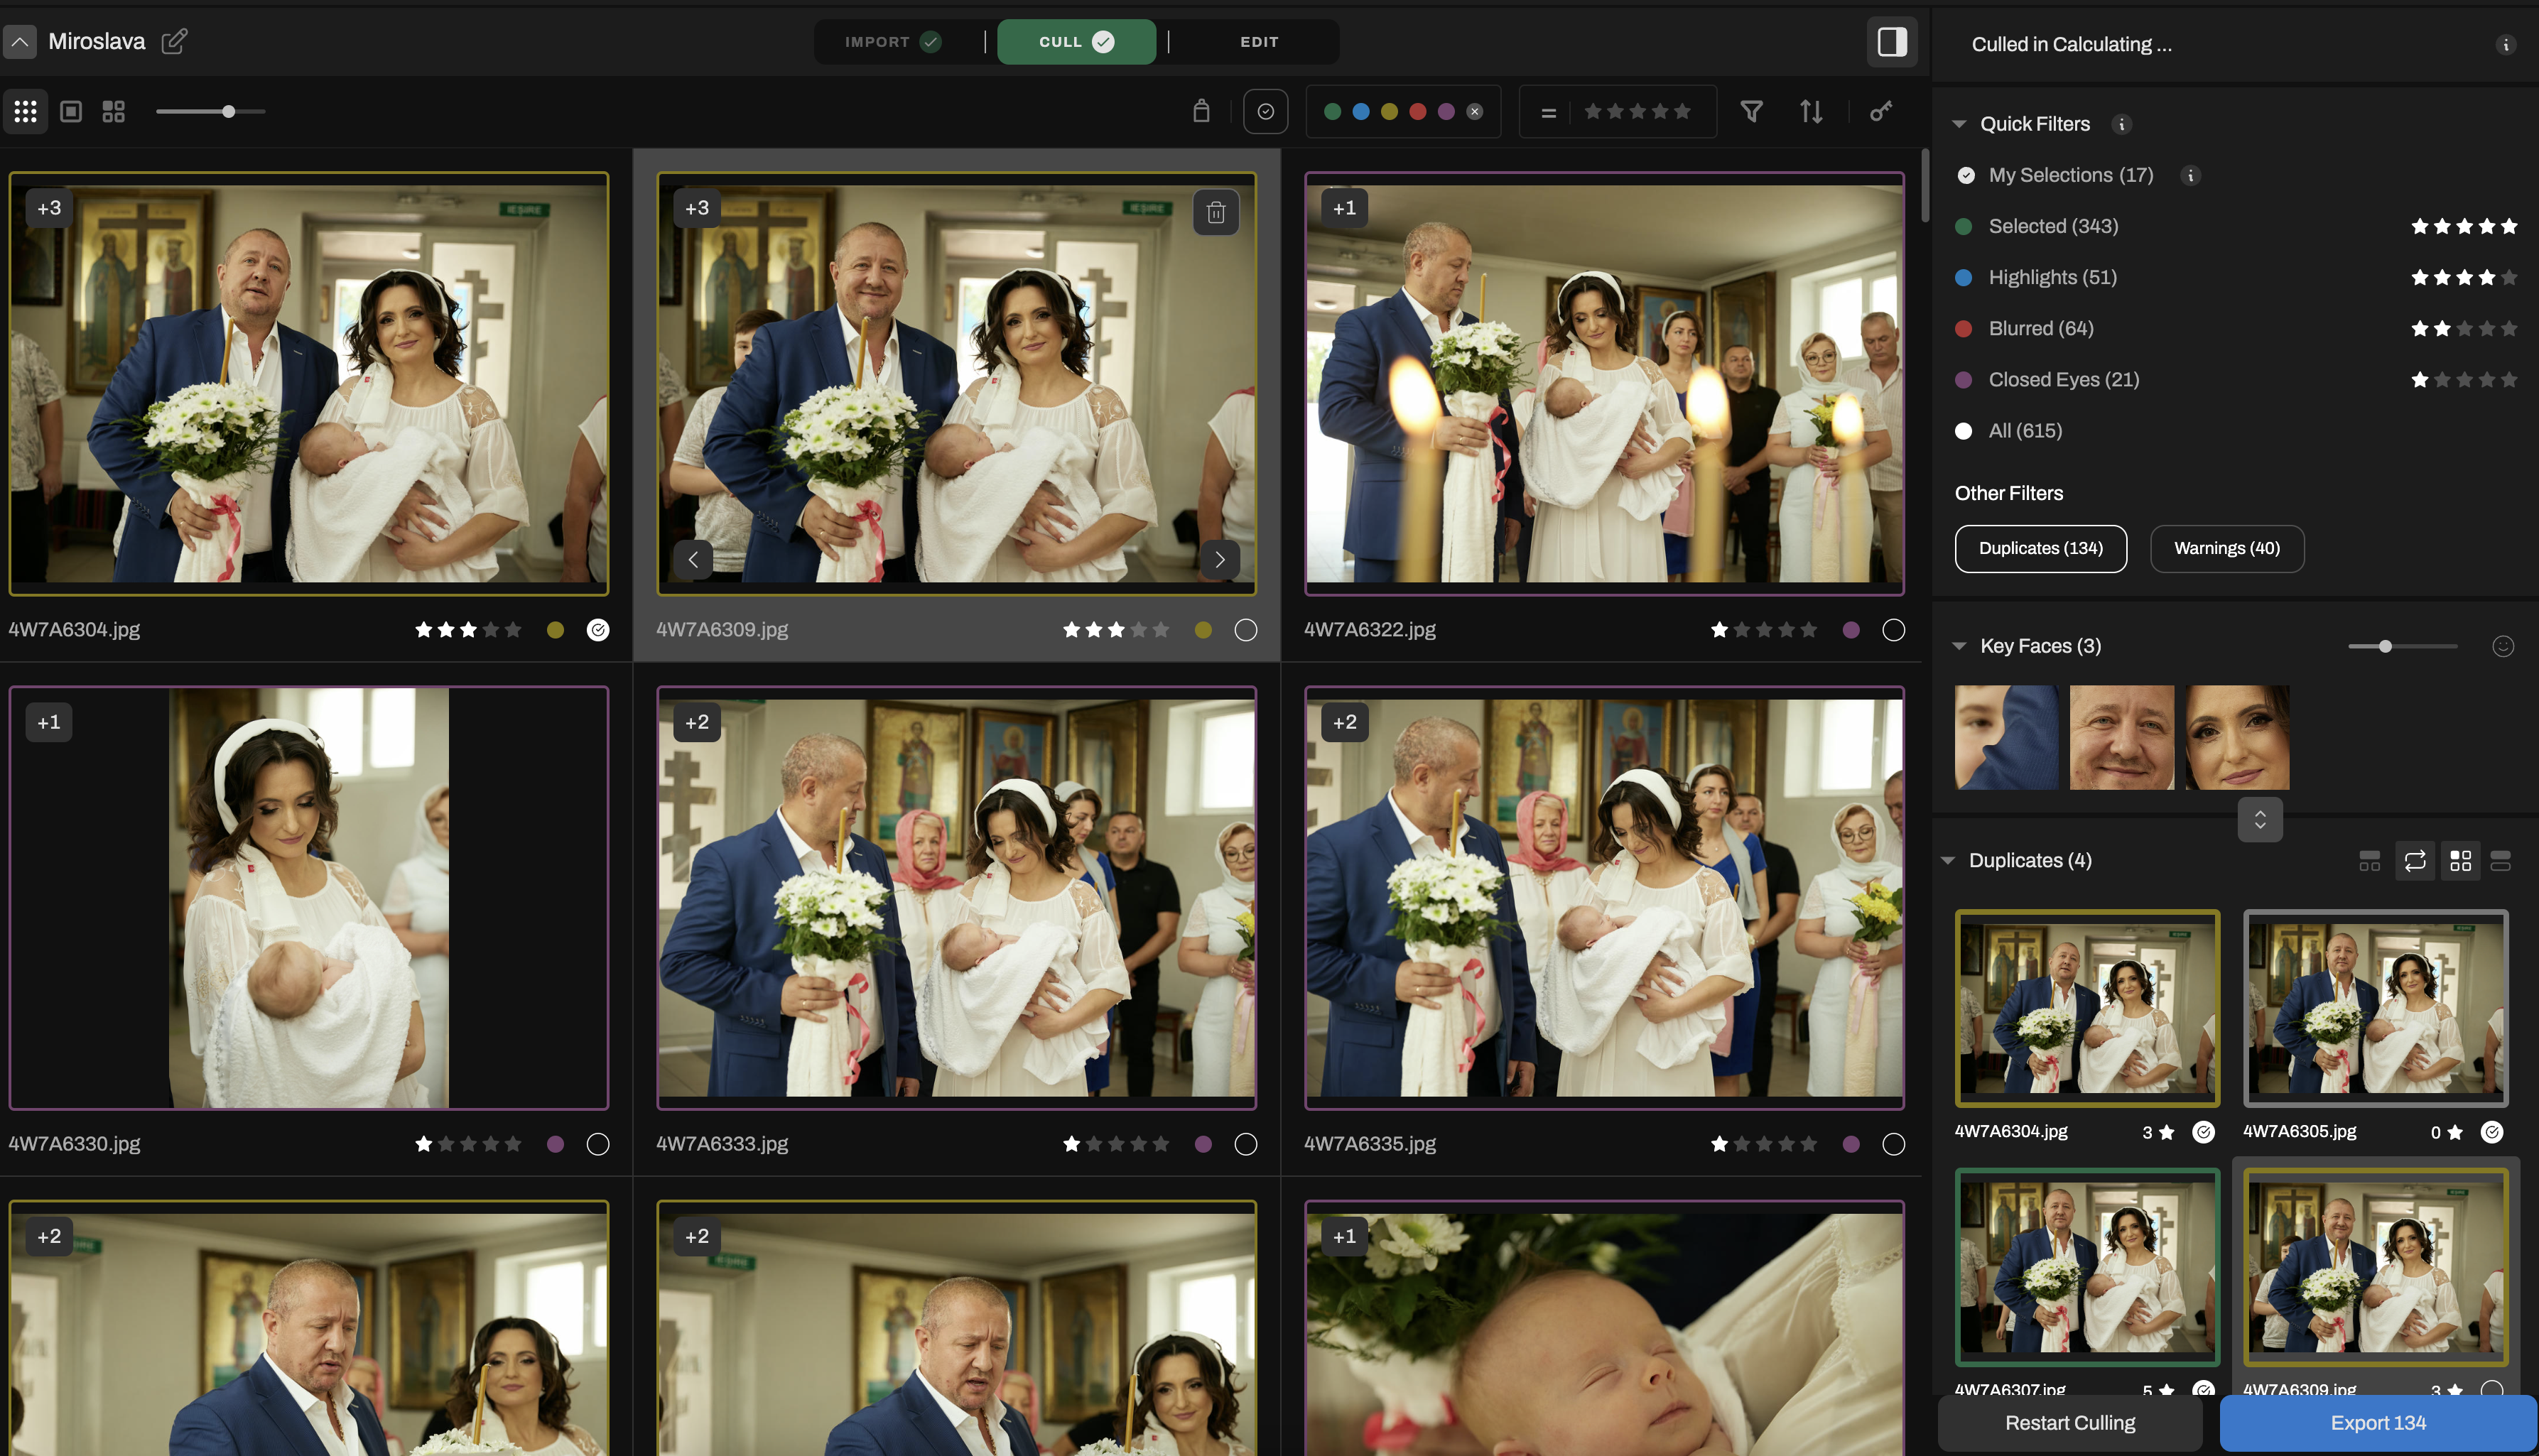Screen dimensions: 2539x1456
Task: Toggle selection circle for 4W7A6322.jpg
Action: click(1893, 629)
